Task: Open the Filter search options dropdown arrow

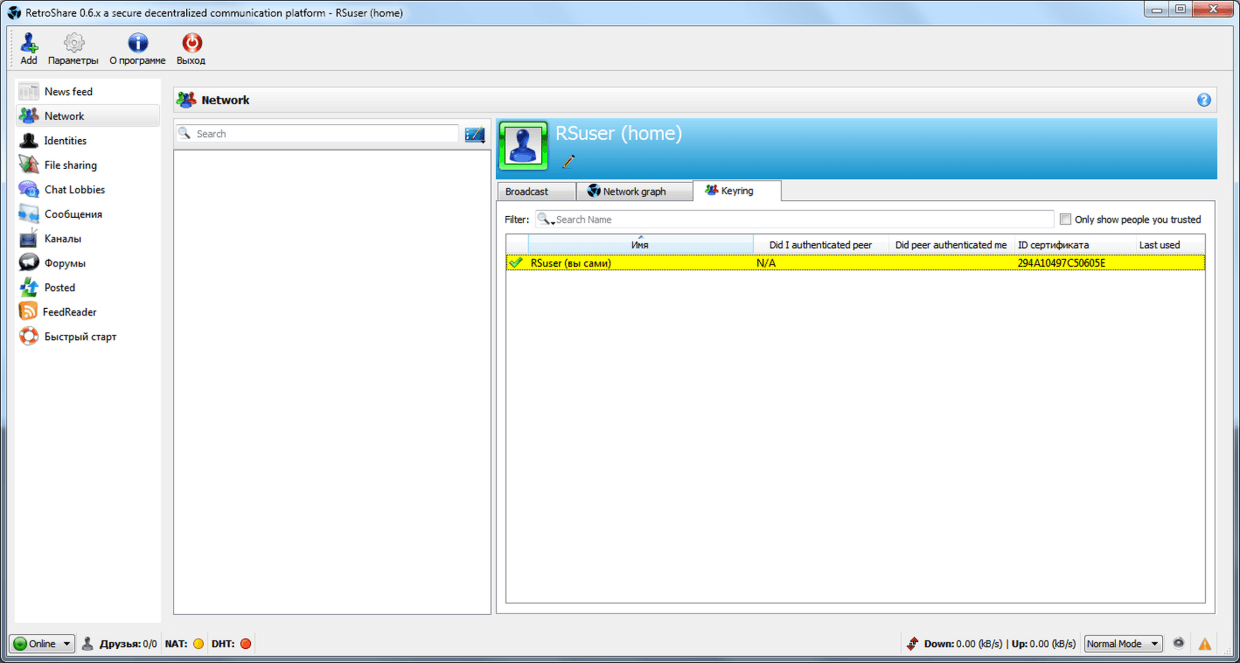Action: point(546,220)
